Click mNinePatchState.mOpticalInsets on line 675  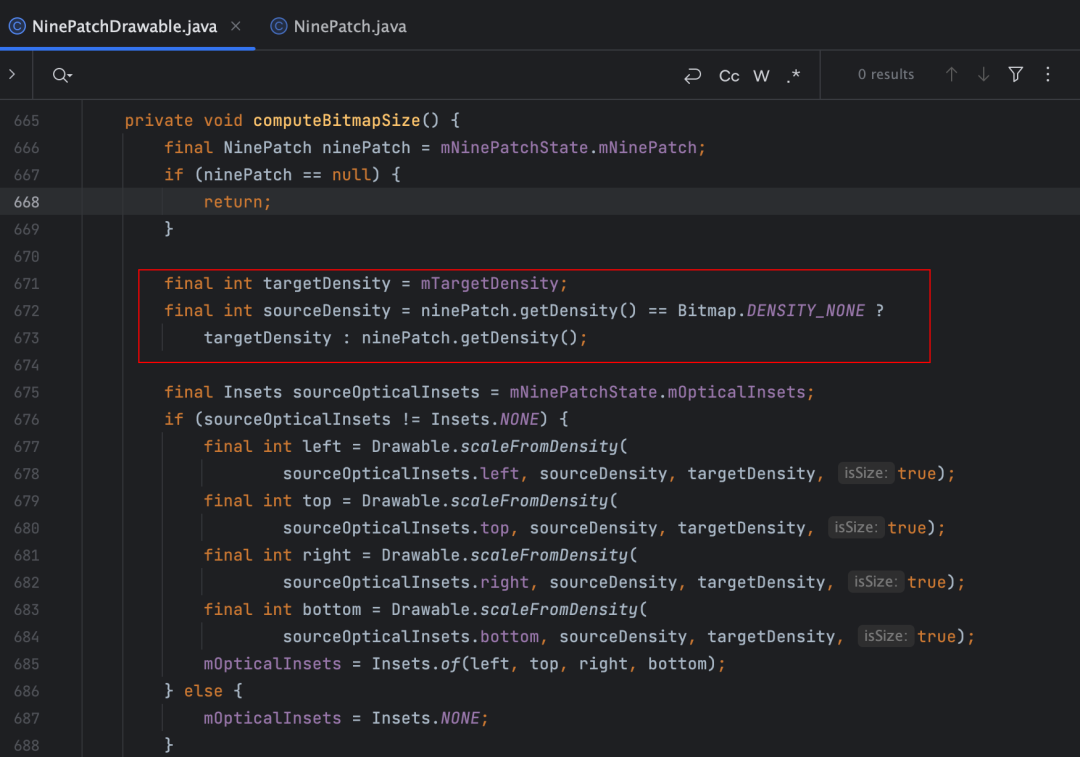[x=657, y=393]
